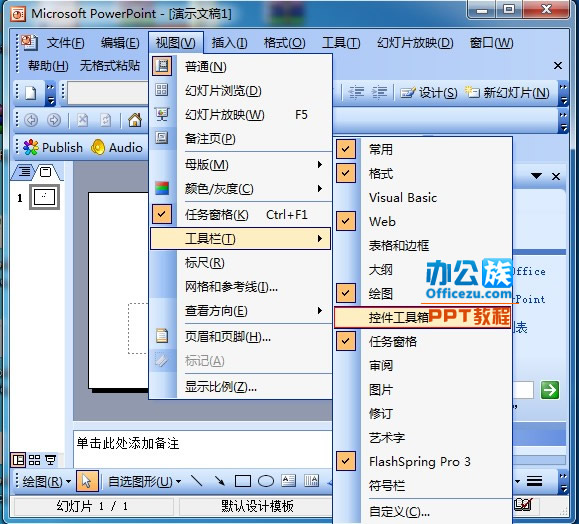
Task: Open toolbar options next to New icon
Action: (x=51, y=93)
